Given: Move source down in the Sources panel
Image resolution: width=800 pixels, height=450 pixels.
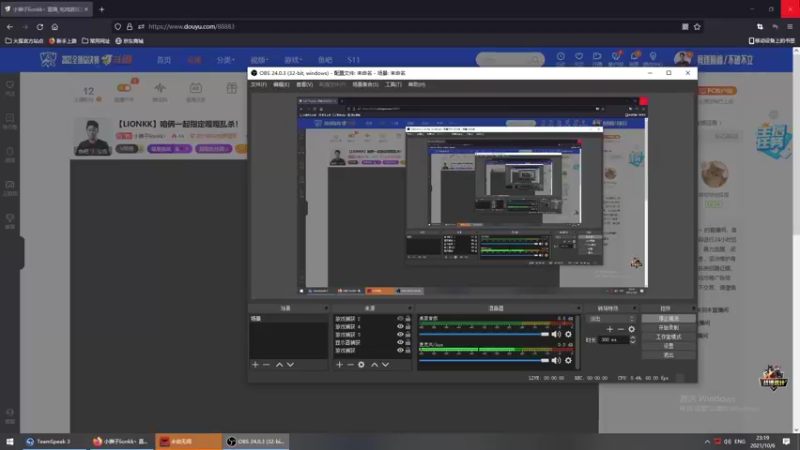Looking at the screenshot, I should [386, 365].
